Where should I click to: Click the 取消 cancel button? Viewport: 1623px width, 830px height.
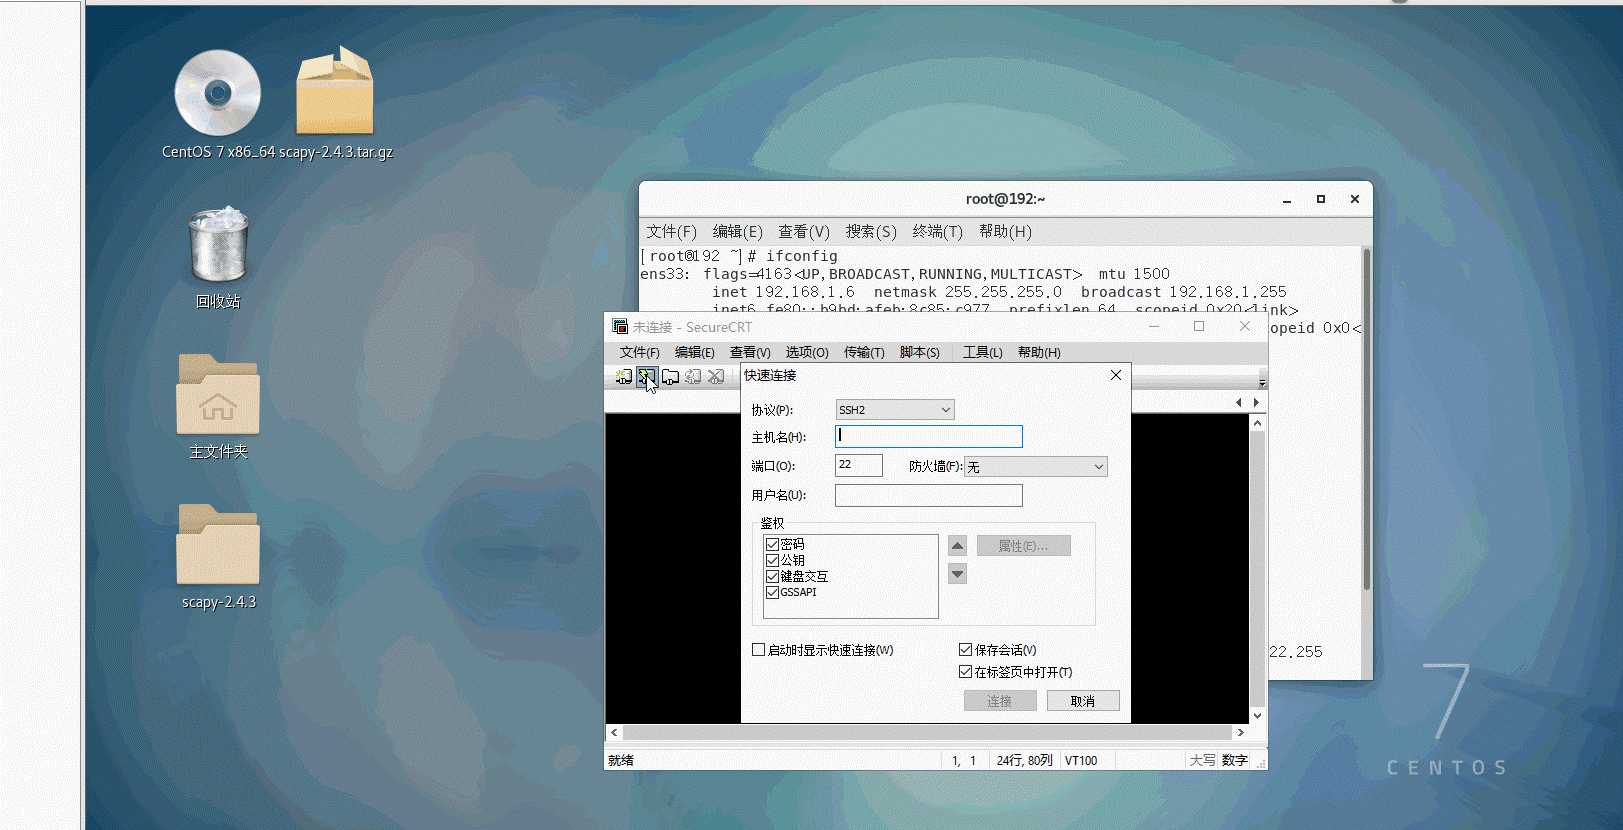1083,701
